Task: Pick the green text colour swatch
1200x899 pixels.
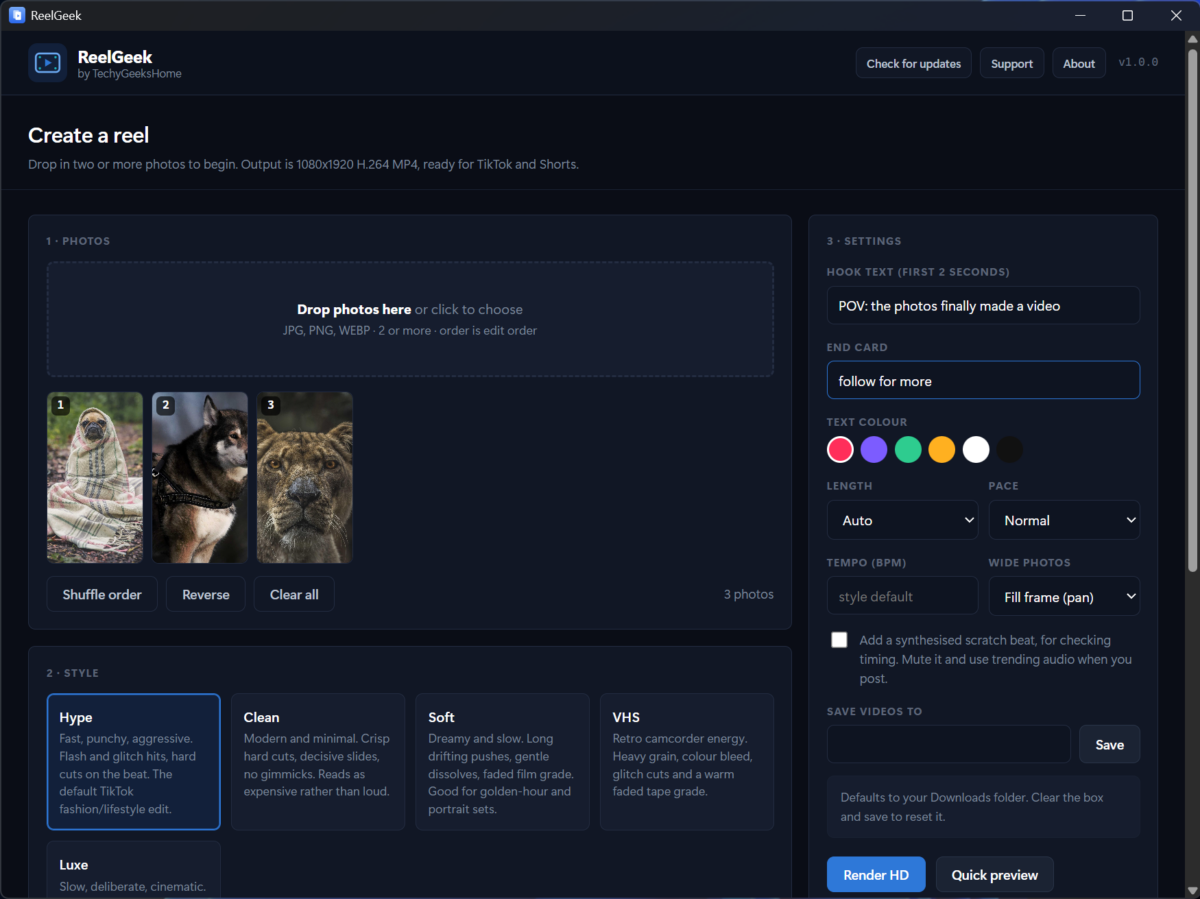Action: click(x=908, y=450)
